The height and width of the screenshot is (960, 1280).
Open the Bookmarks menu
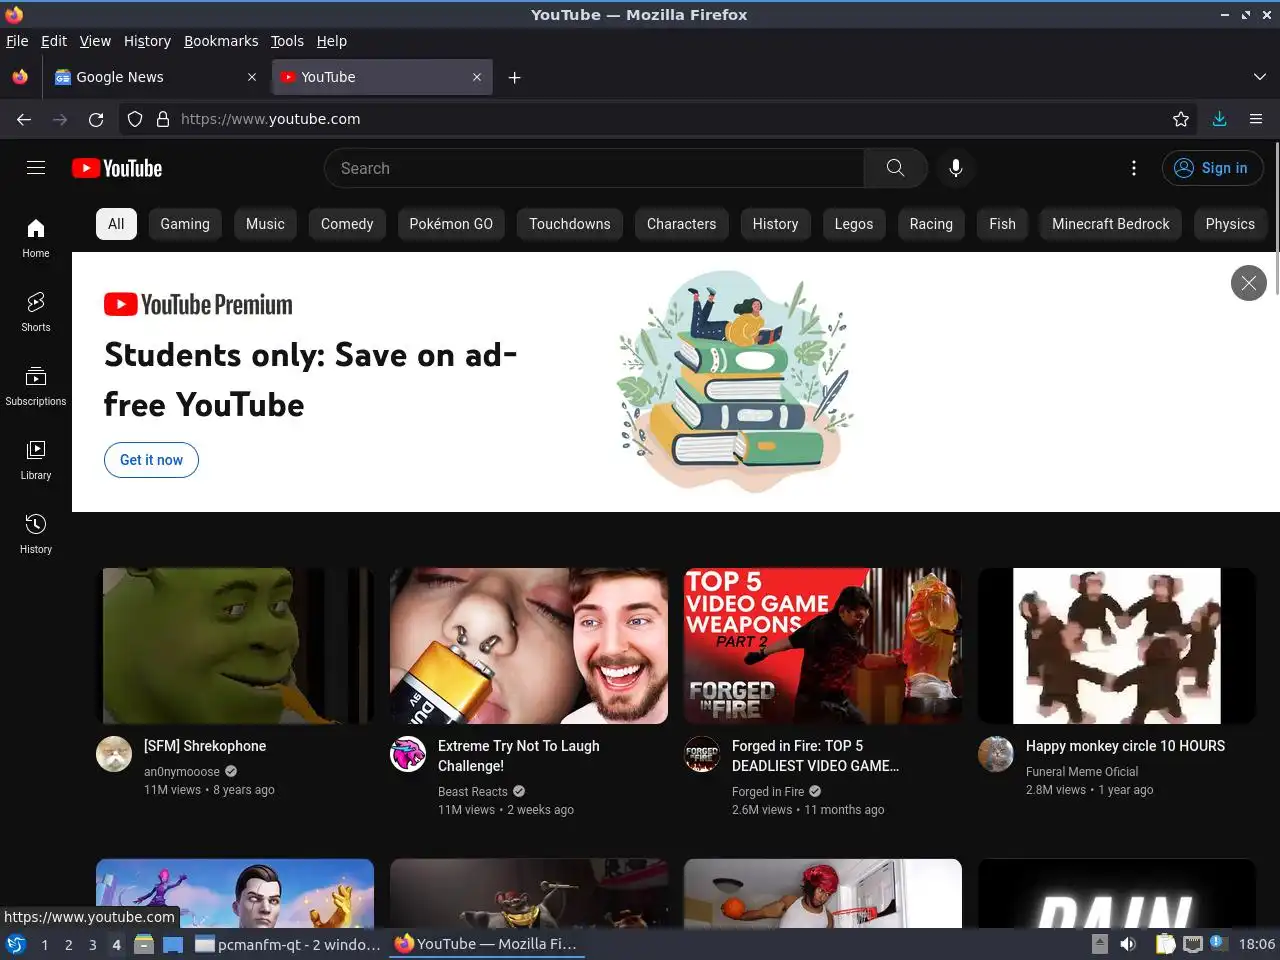coord(221,41)
